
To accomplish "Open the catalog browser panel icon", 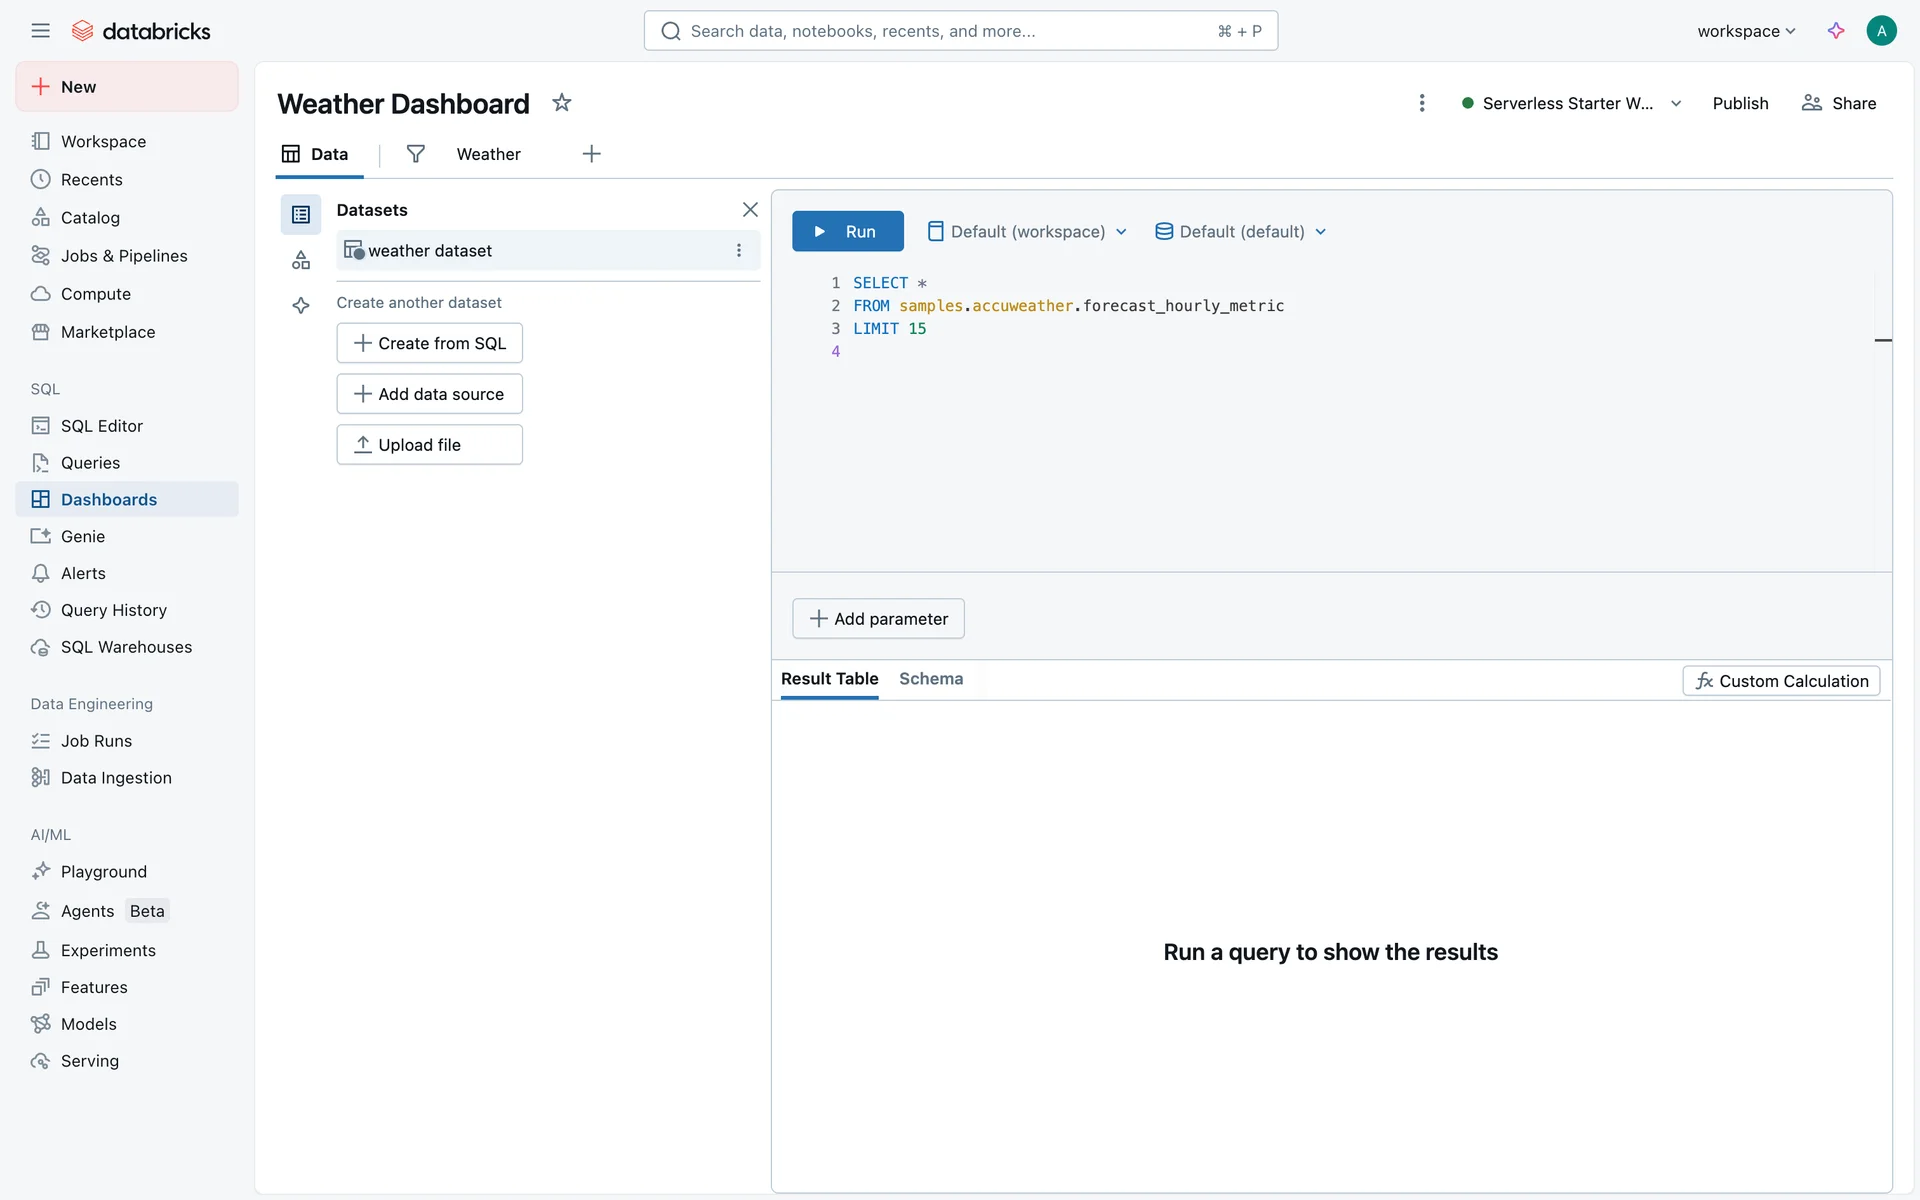I will tap(301, 261).
